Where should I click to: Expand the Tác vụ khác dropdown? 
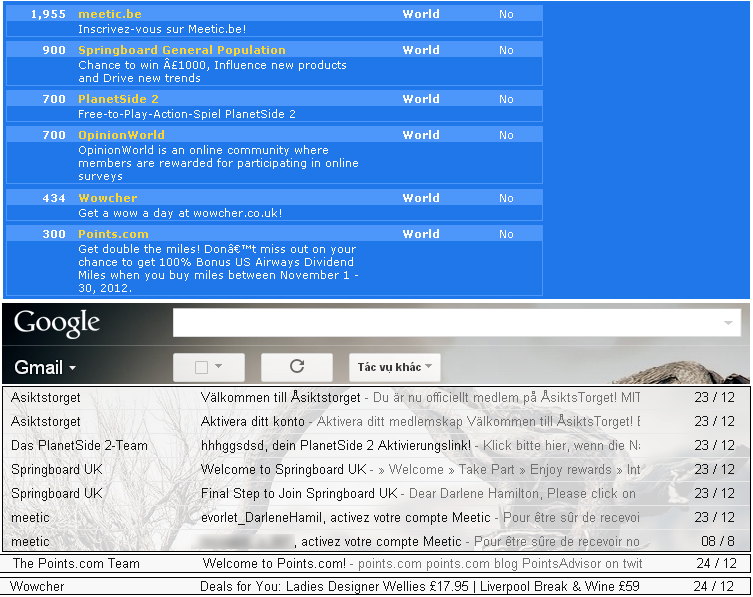394,367
